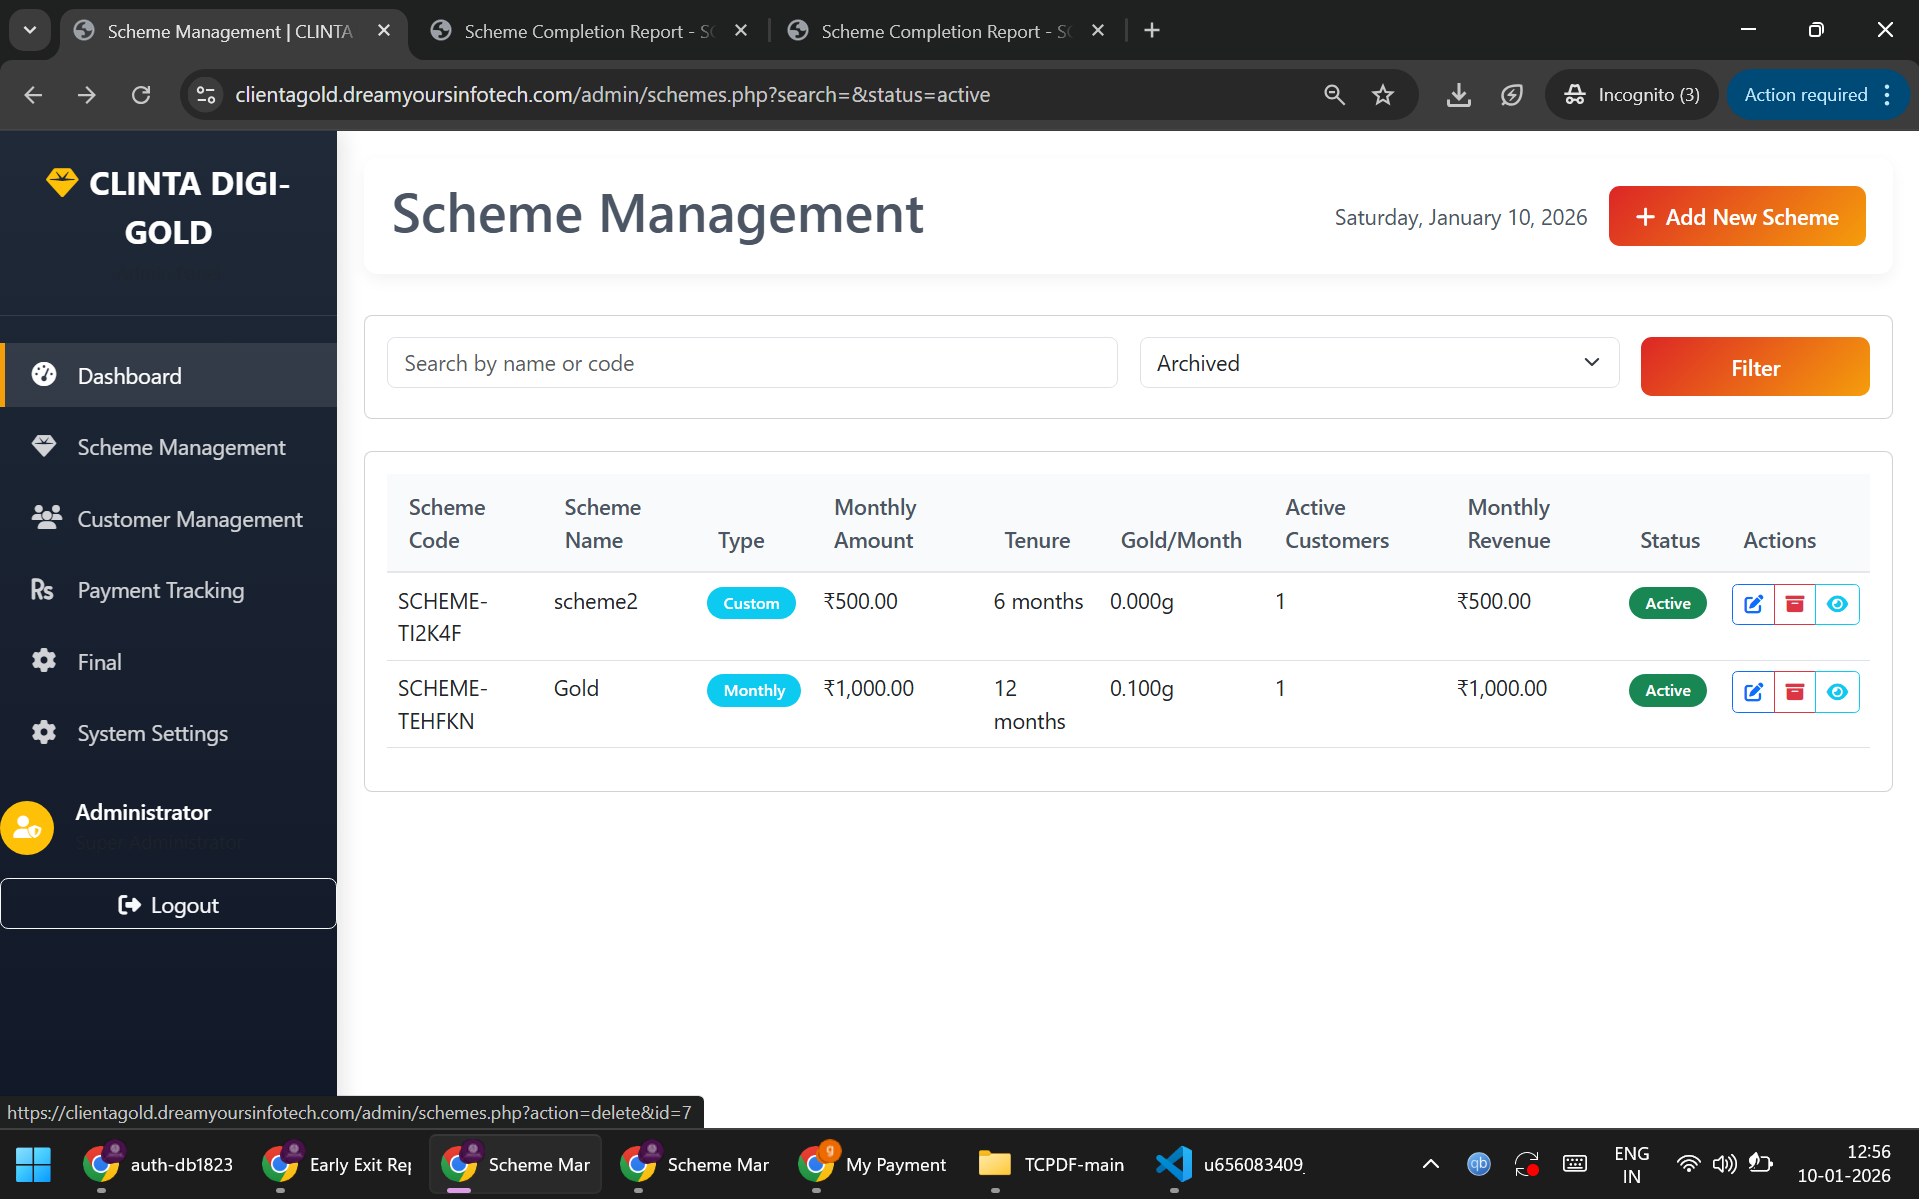The image size is (1919, 1199).
Task: View scheme2 details with eye icon
Action: [1837, 604]
